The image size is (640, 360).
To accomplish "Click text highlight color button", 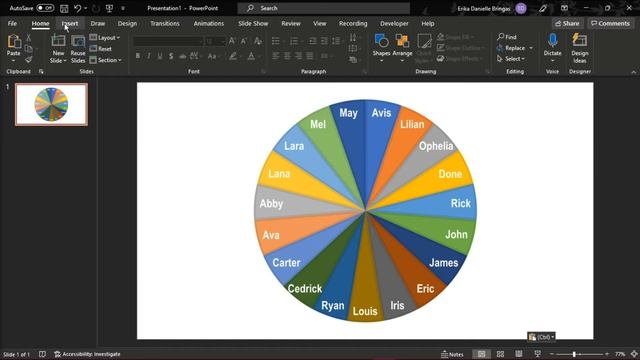I will tap(233, 56).
